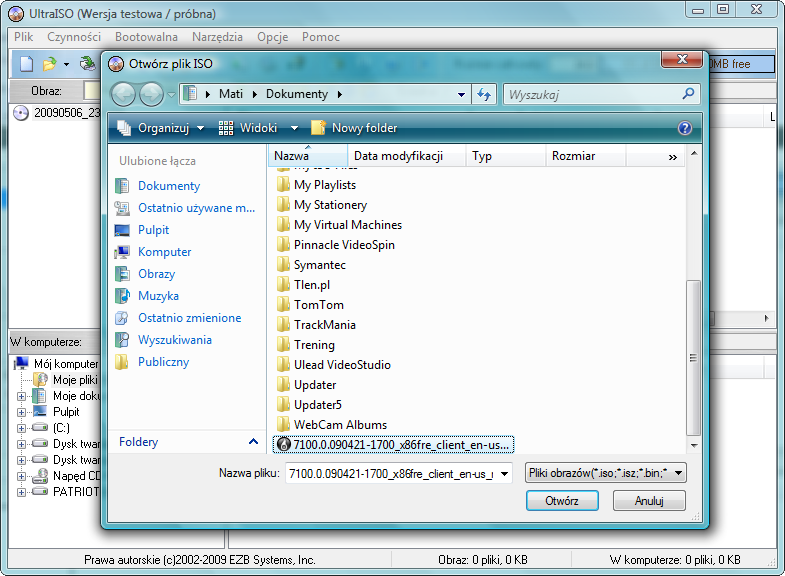Expand the PATRIOT drive tree node
Viewport: 785px width, 576px height.
point(21,492)
